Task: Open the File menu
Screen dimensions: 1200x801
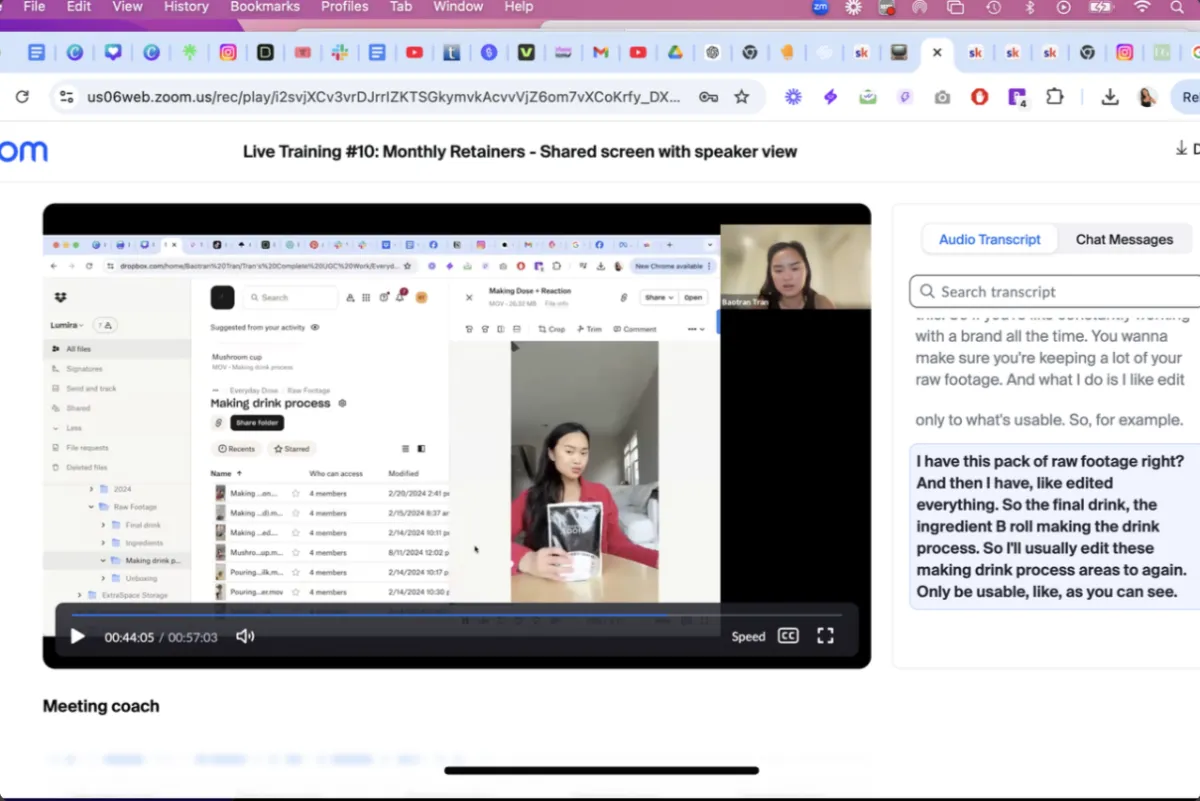Action: [x=34, y=7]
